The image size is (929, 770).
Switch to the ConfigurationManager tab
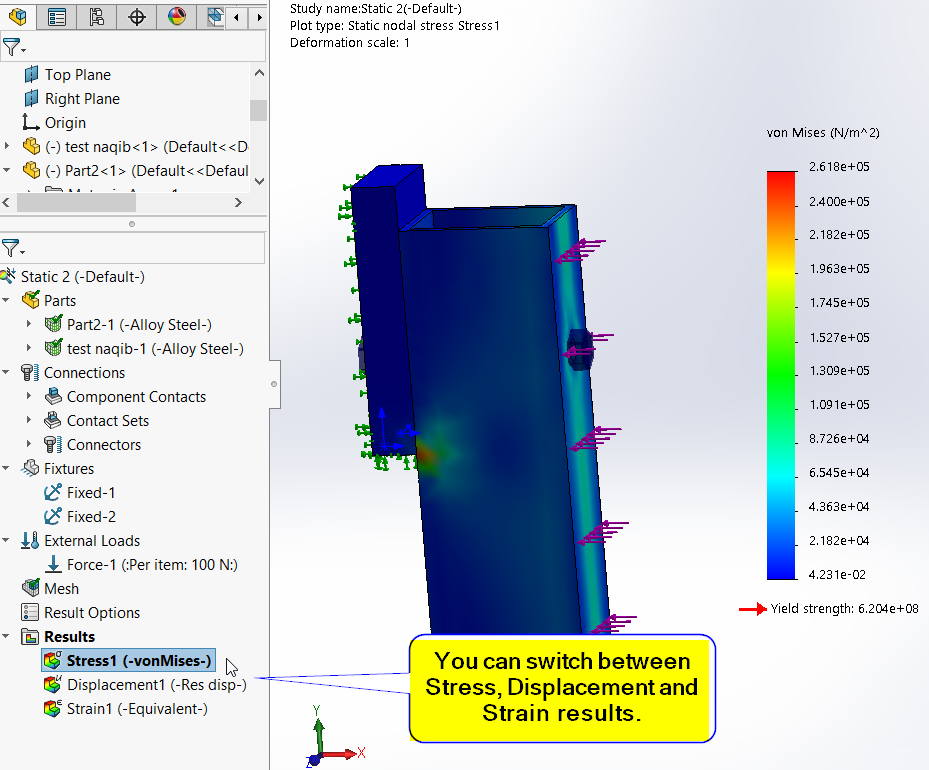[97, 16]
